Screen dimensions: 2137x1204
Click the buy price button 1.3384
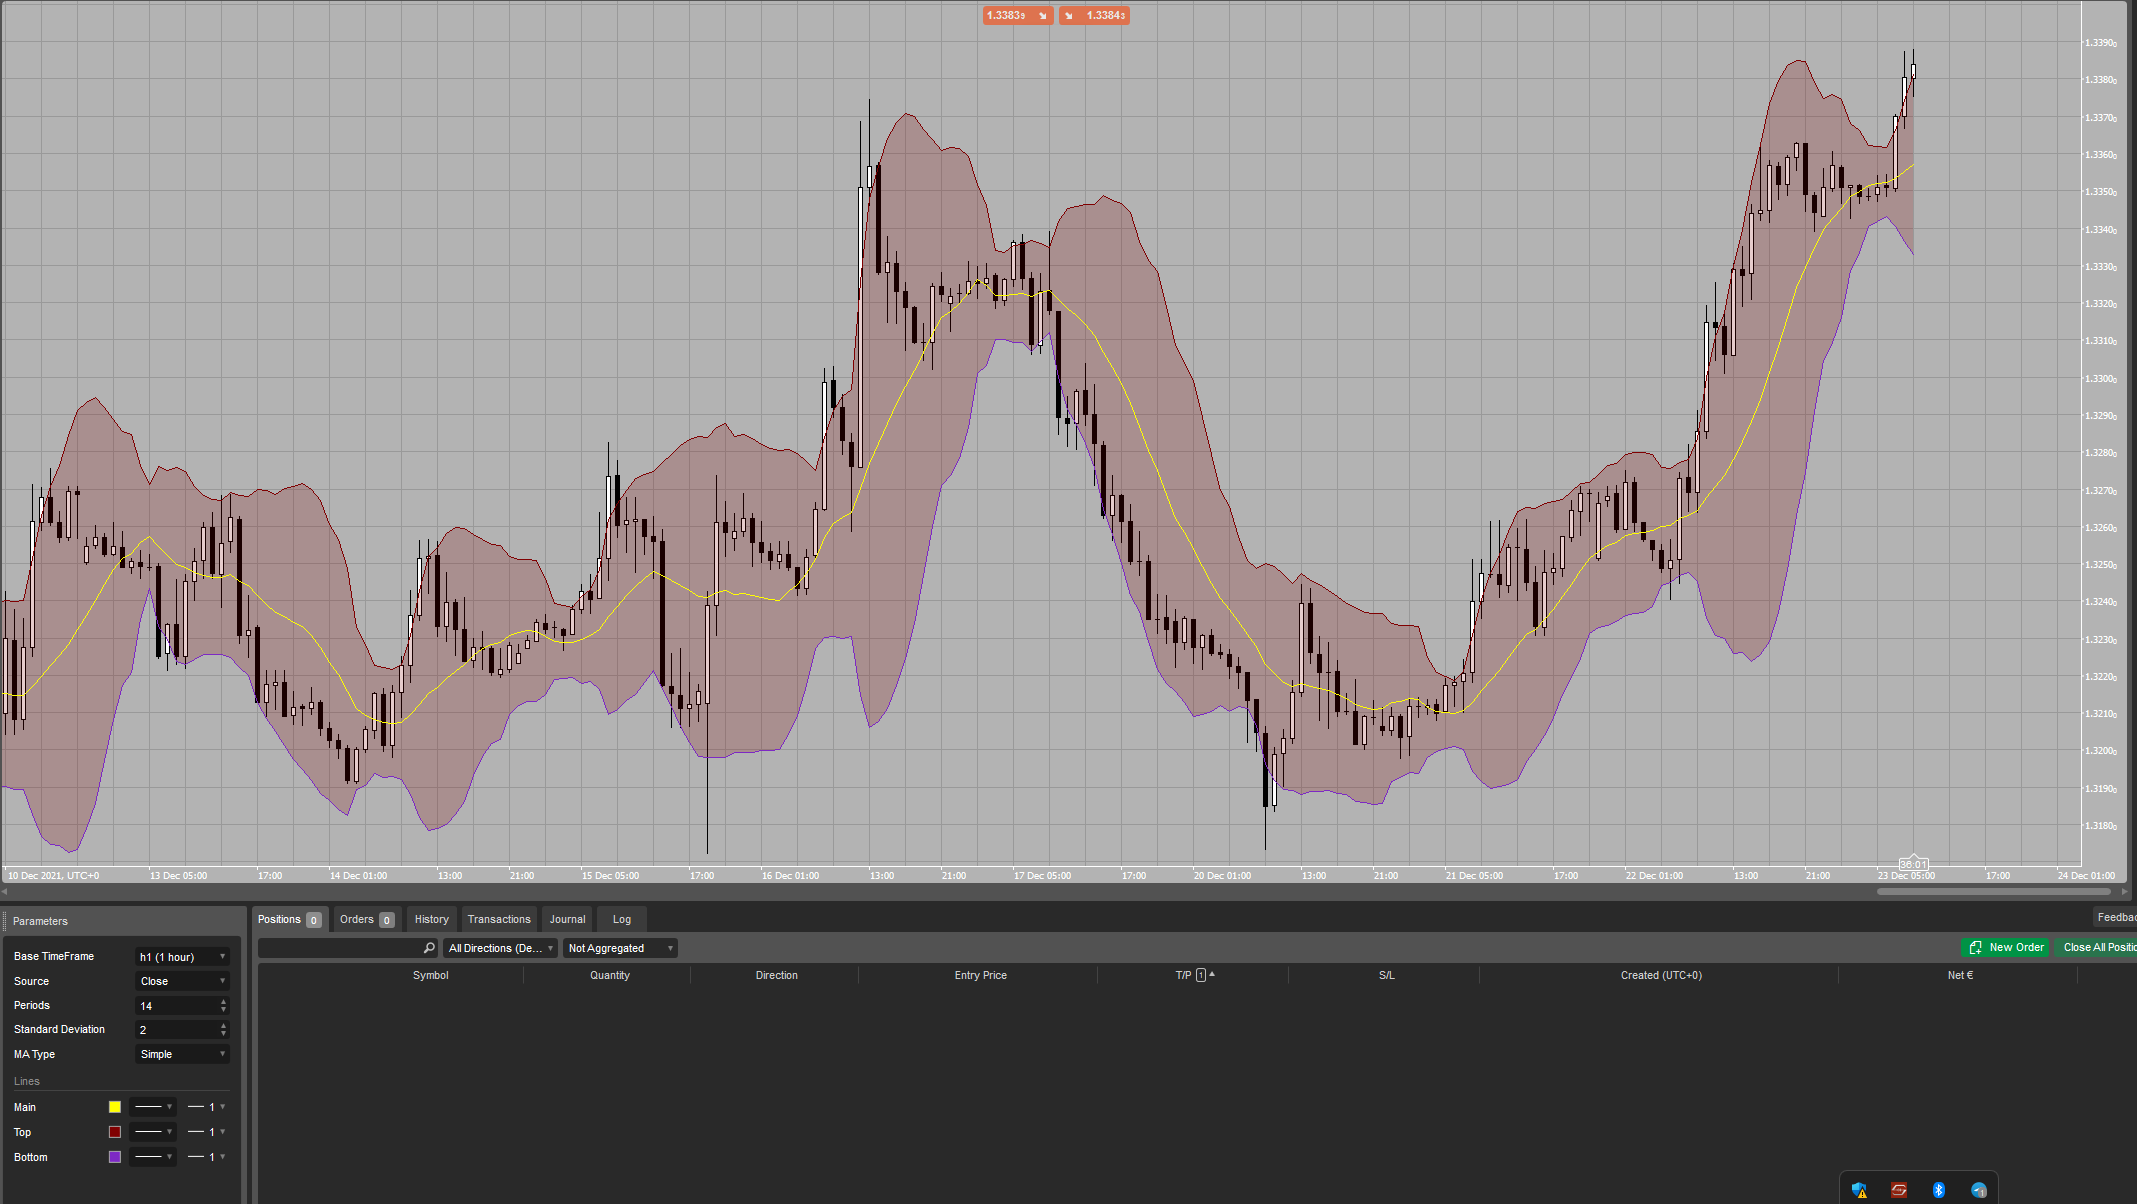point(1095,15)
